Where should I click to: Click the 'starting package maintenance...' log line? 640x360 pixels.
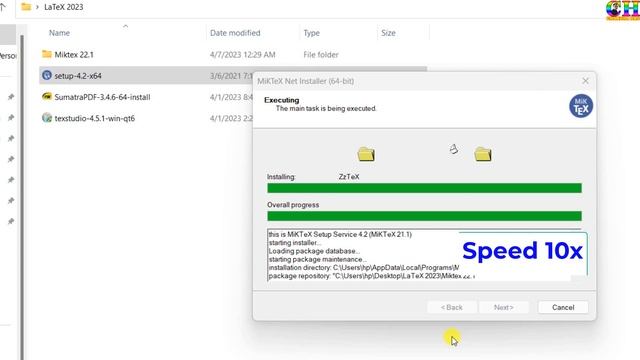point(317,259)
